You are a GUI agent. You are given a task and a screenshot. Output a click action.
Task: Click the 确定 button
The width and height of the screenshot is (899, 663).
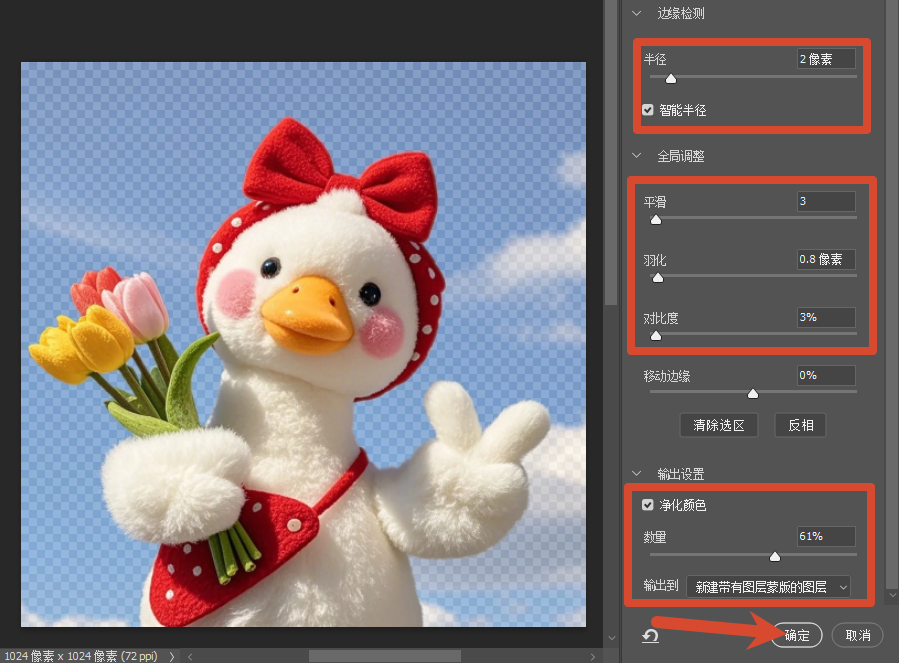(x=797, y=635)
